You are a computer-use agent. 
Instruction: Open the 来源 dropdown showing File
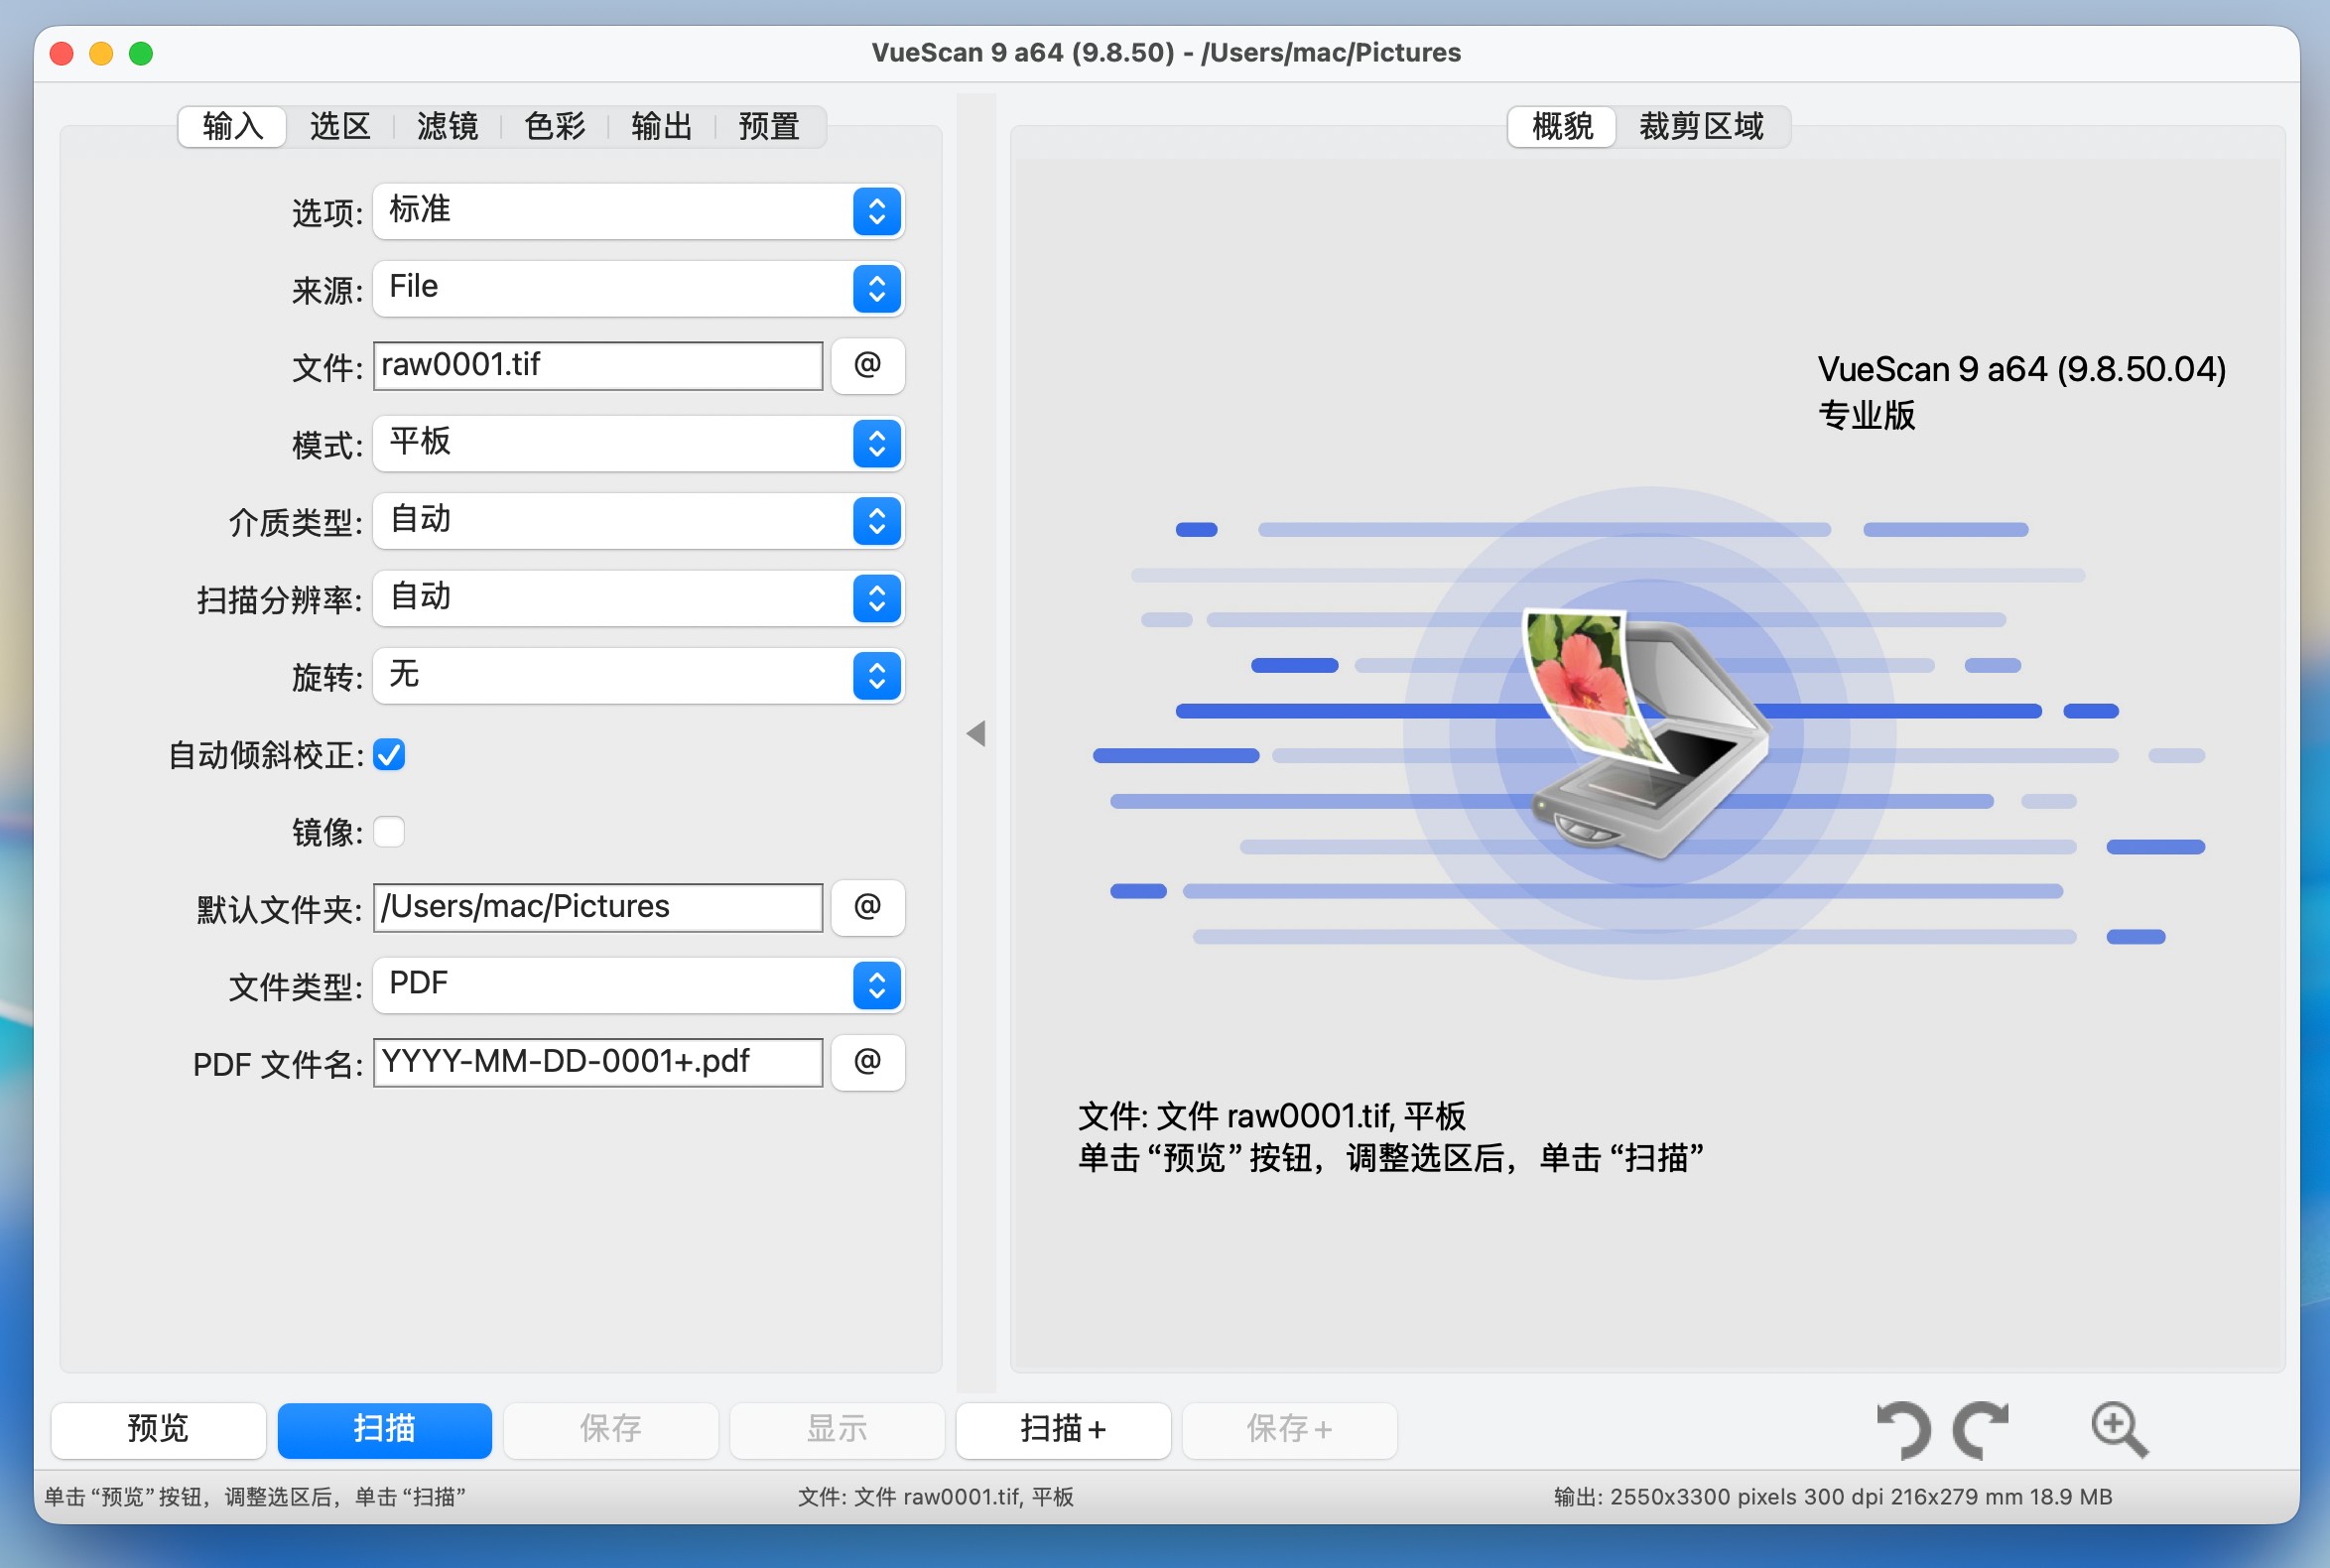(638, 288)
